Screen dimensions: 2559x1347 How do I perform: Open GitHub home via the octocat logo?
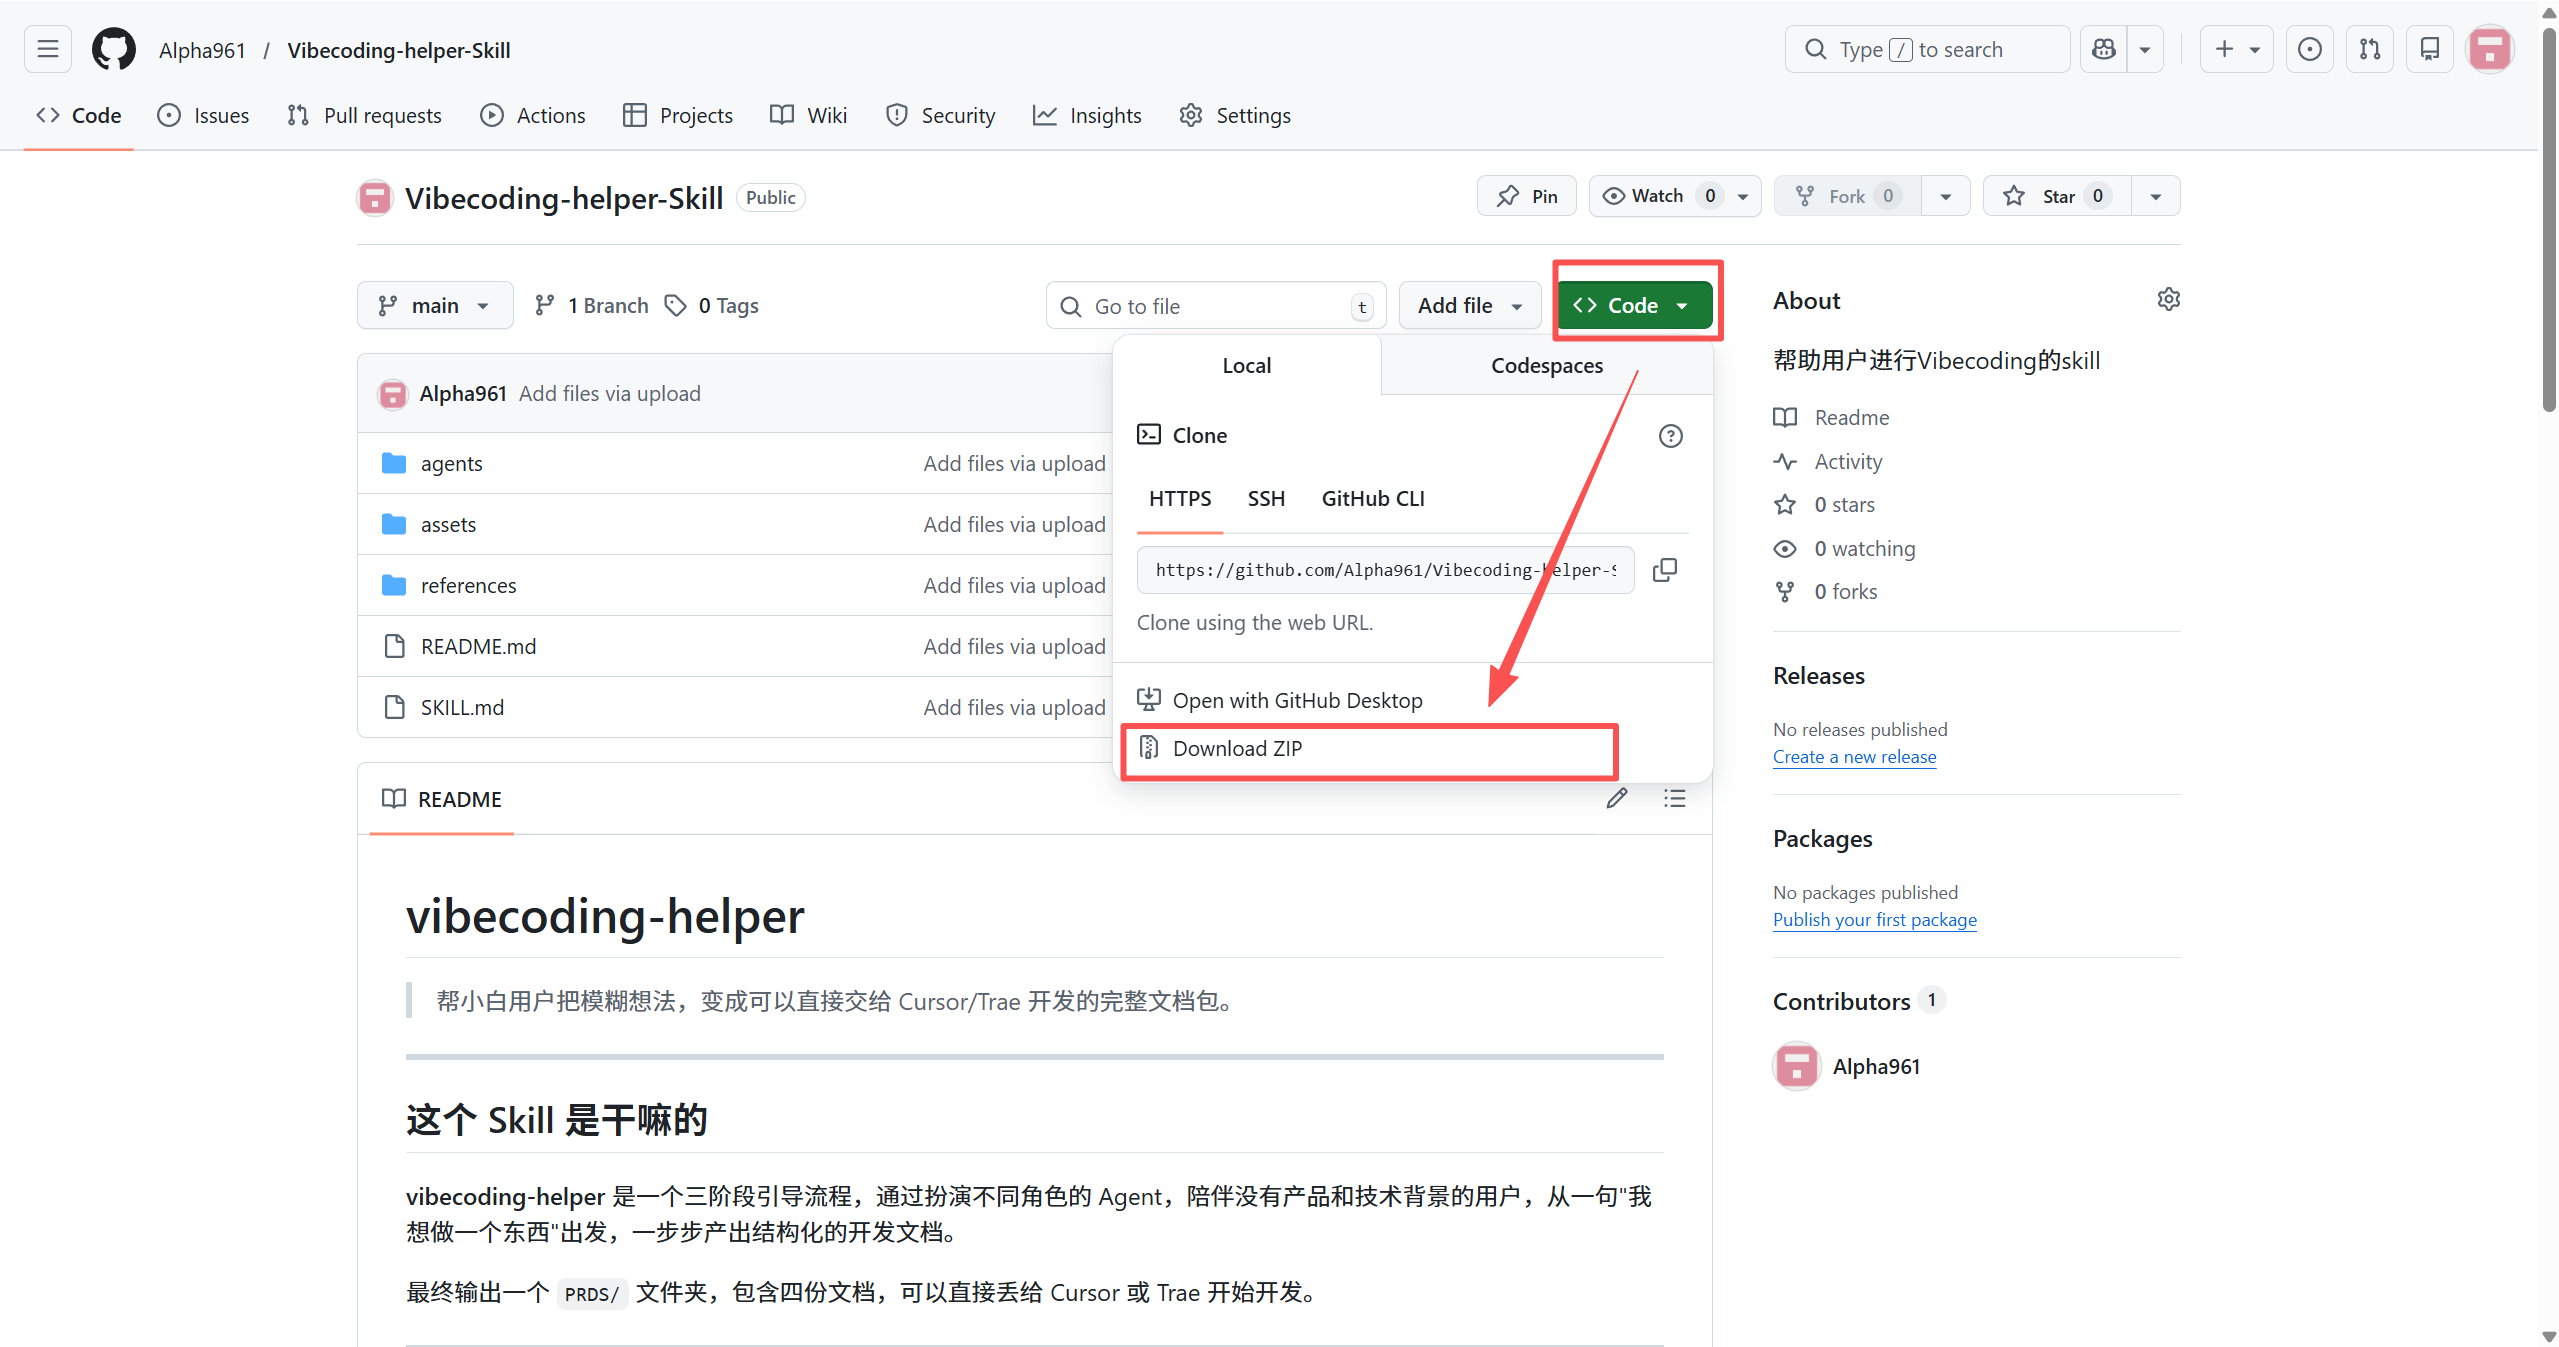tap(113, 49)
